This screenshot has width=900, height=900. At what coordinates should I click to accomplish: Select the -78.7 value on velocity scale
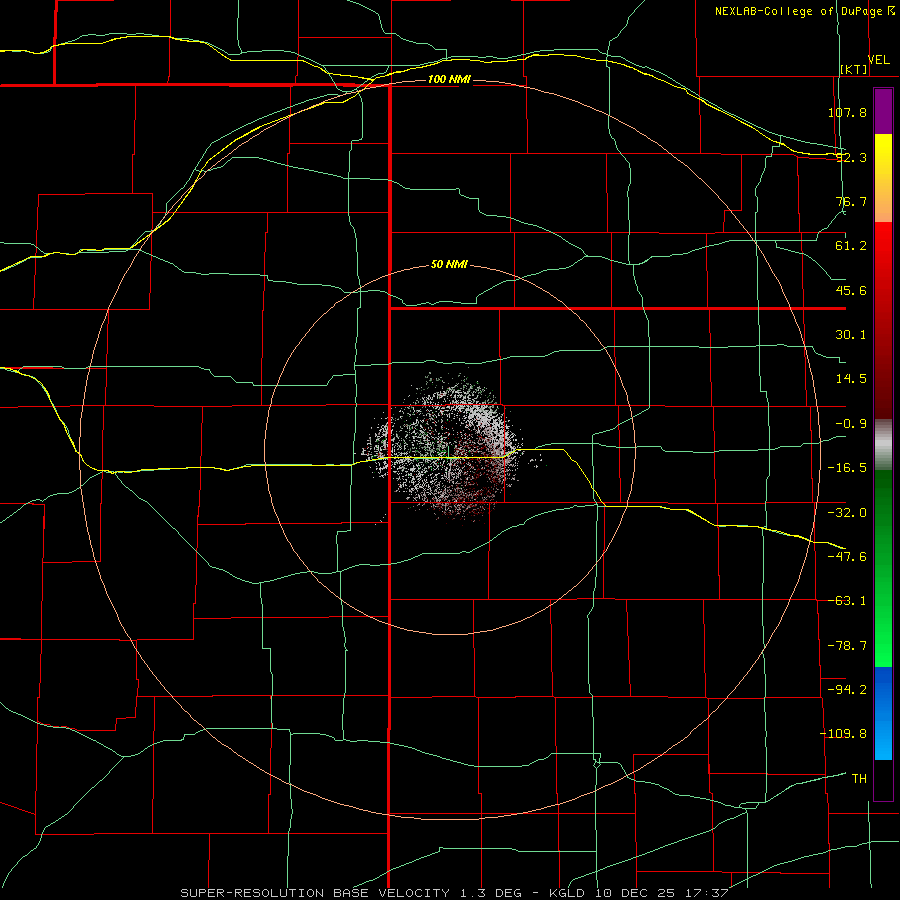[x=847, y=646]
